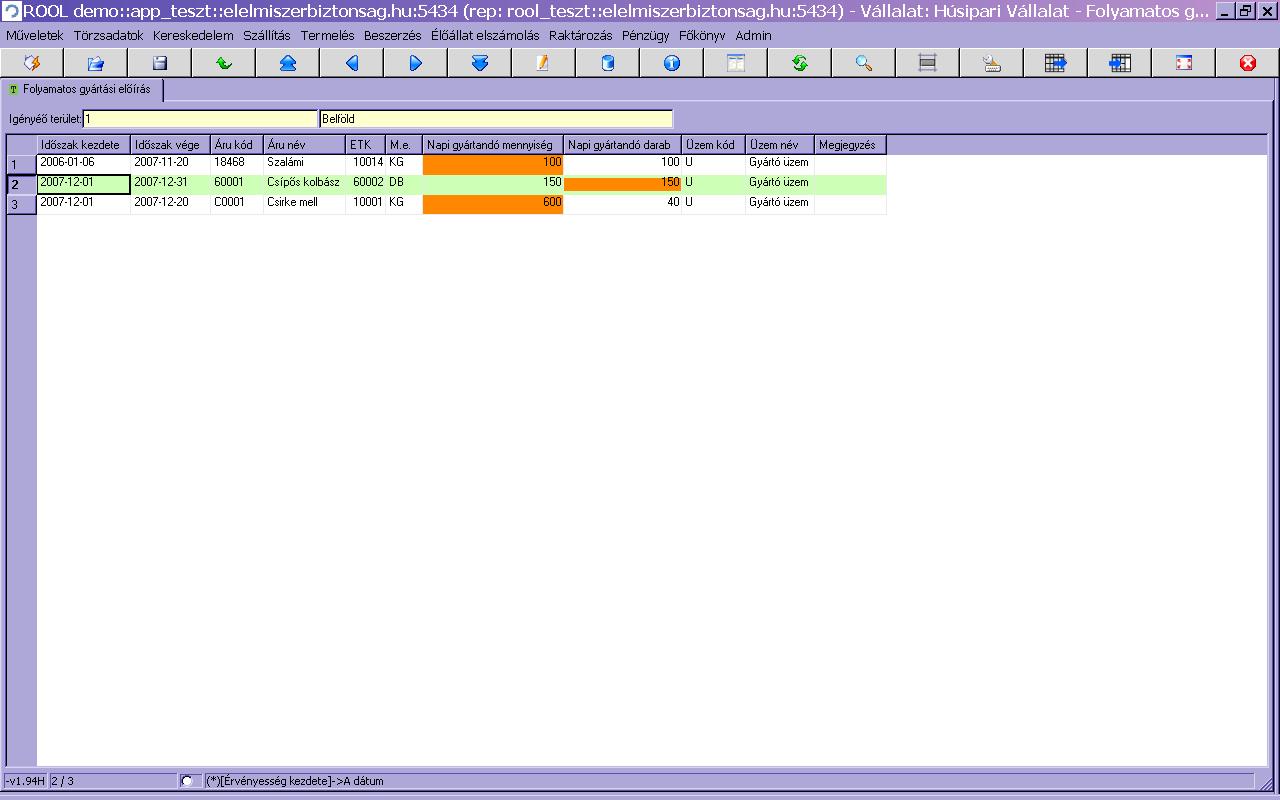Click the gray row-height lines icon
This screenshot has height=800, width=1280.
coord(928,63)
